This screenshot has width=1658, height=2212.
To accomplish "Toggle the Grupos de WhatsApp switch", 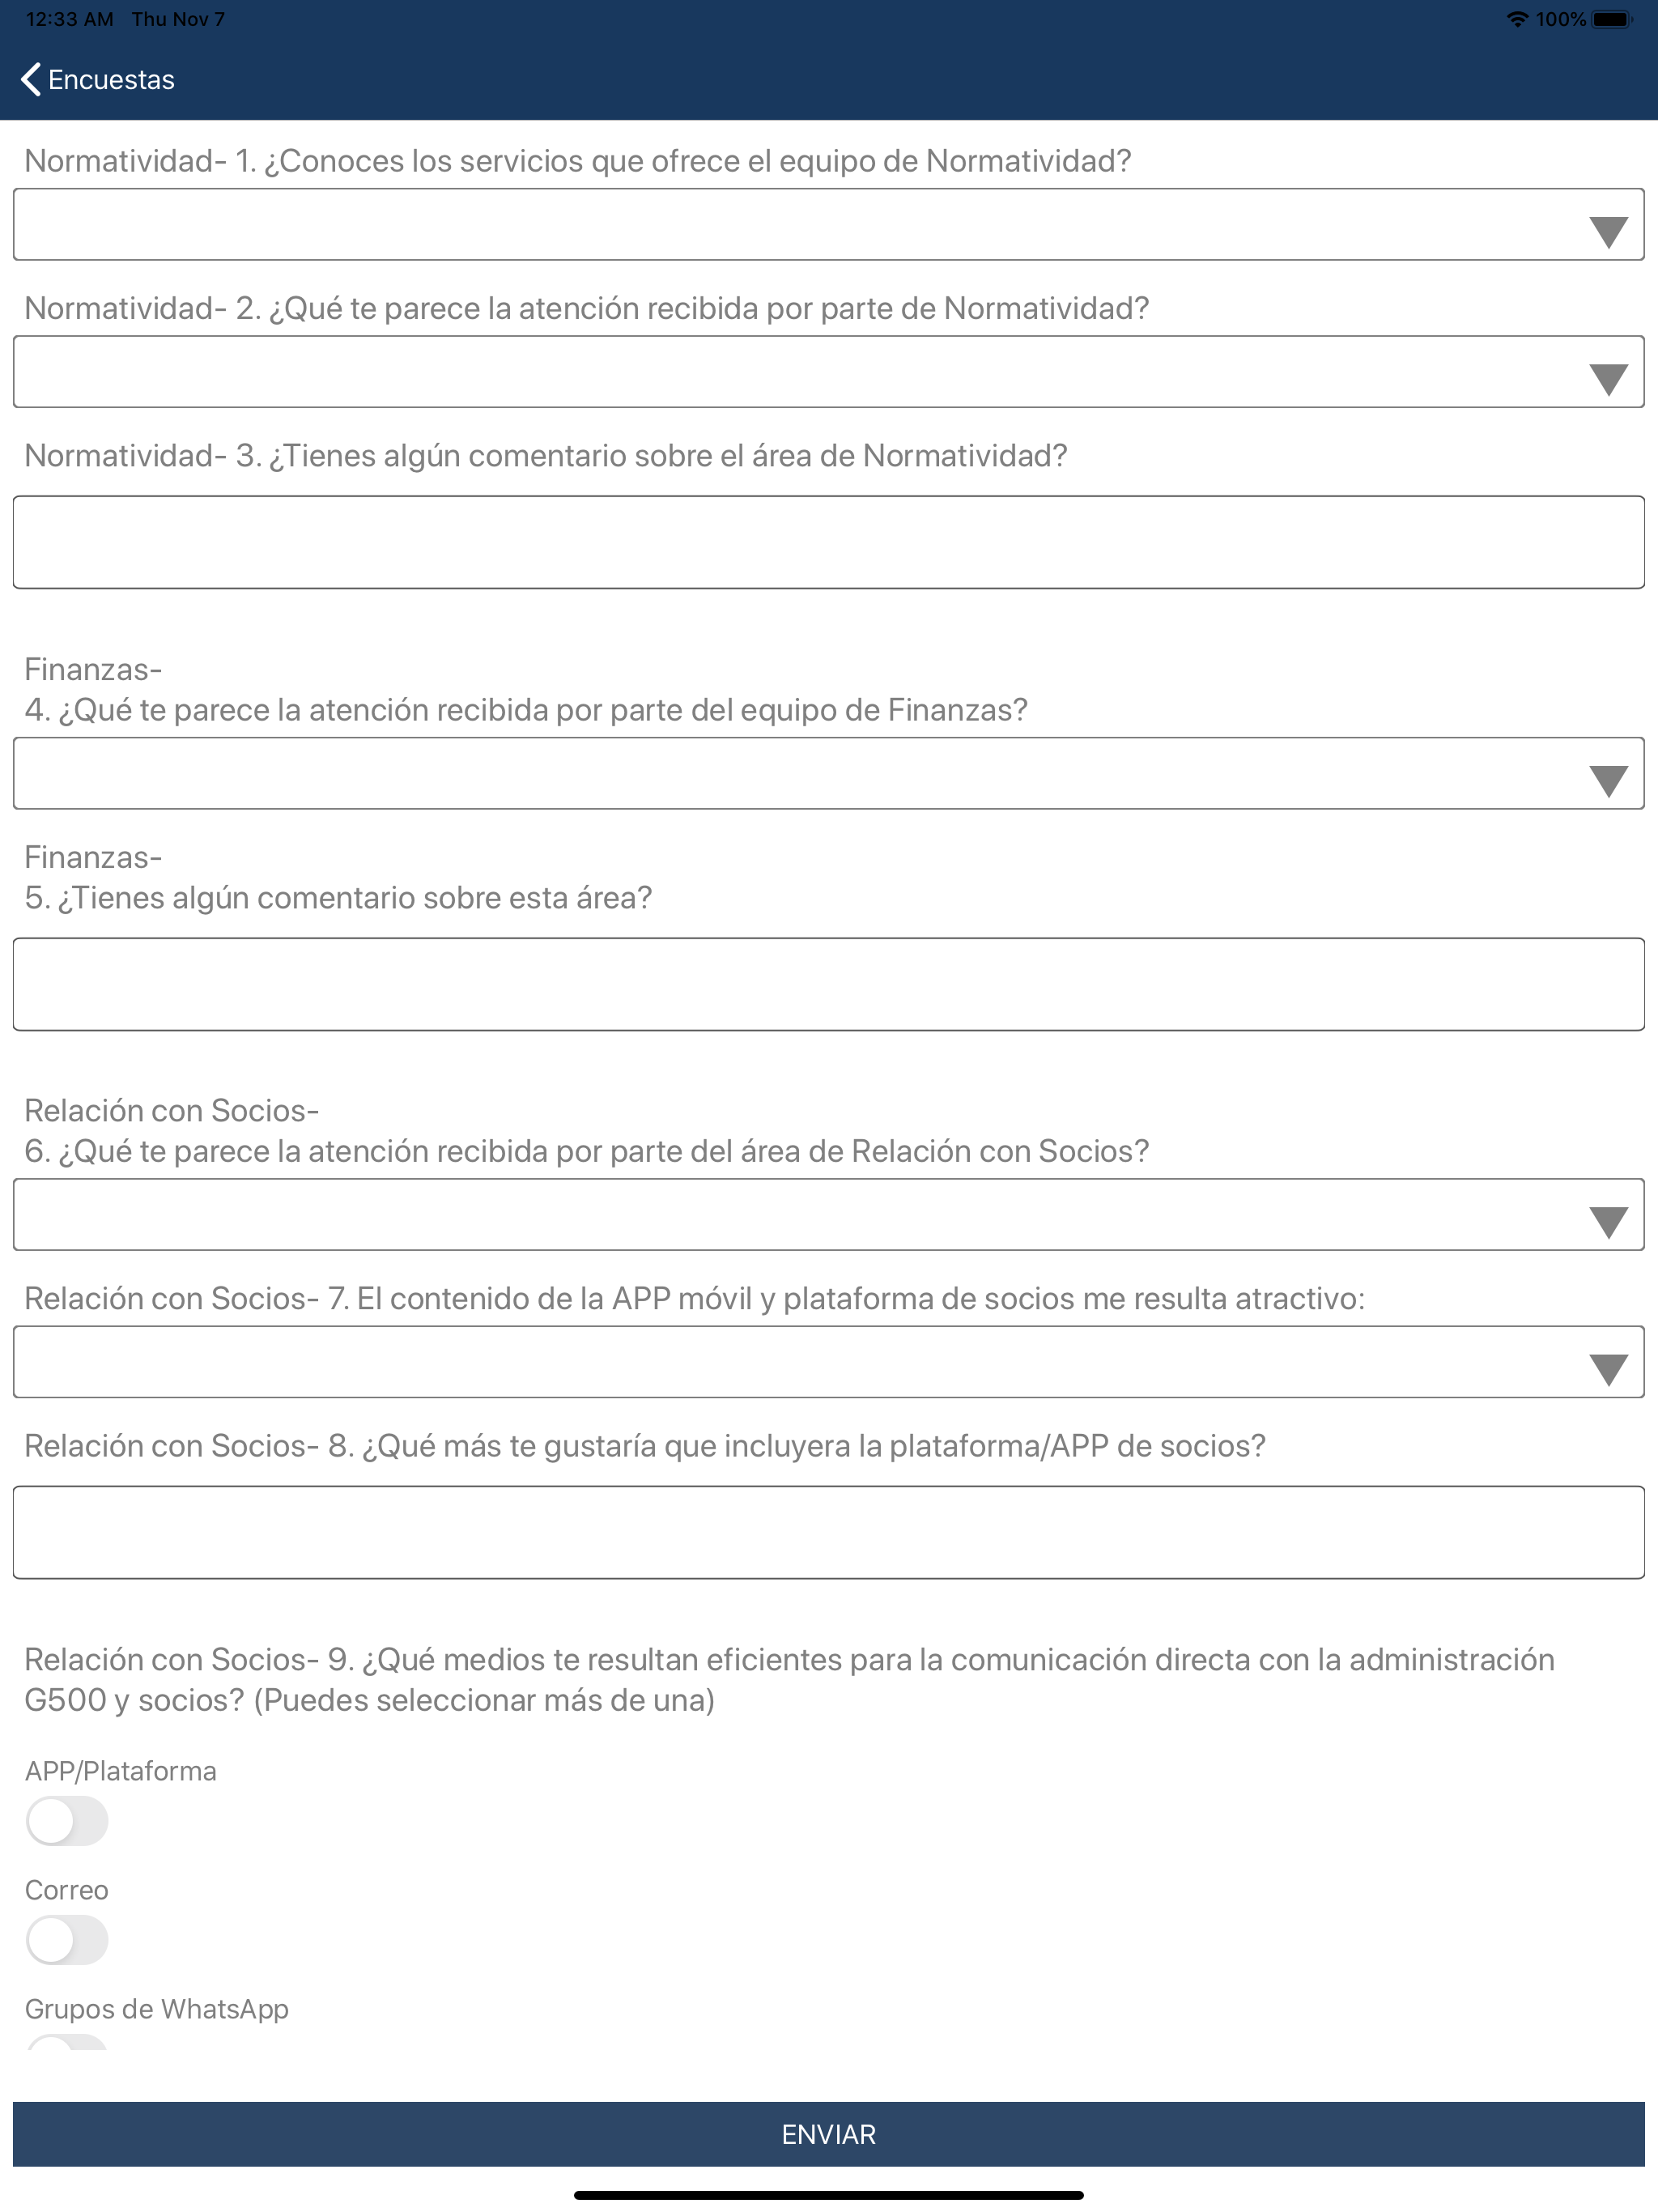I will 67,2042.
